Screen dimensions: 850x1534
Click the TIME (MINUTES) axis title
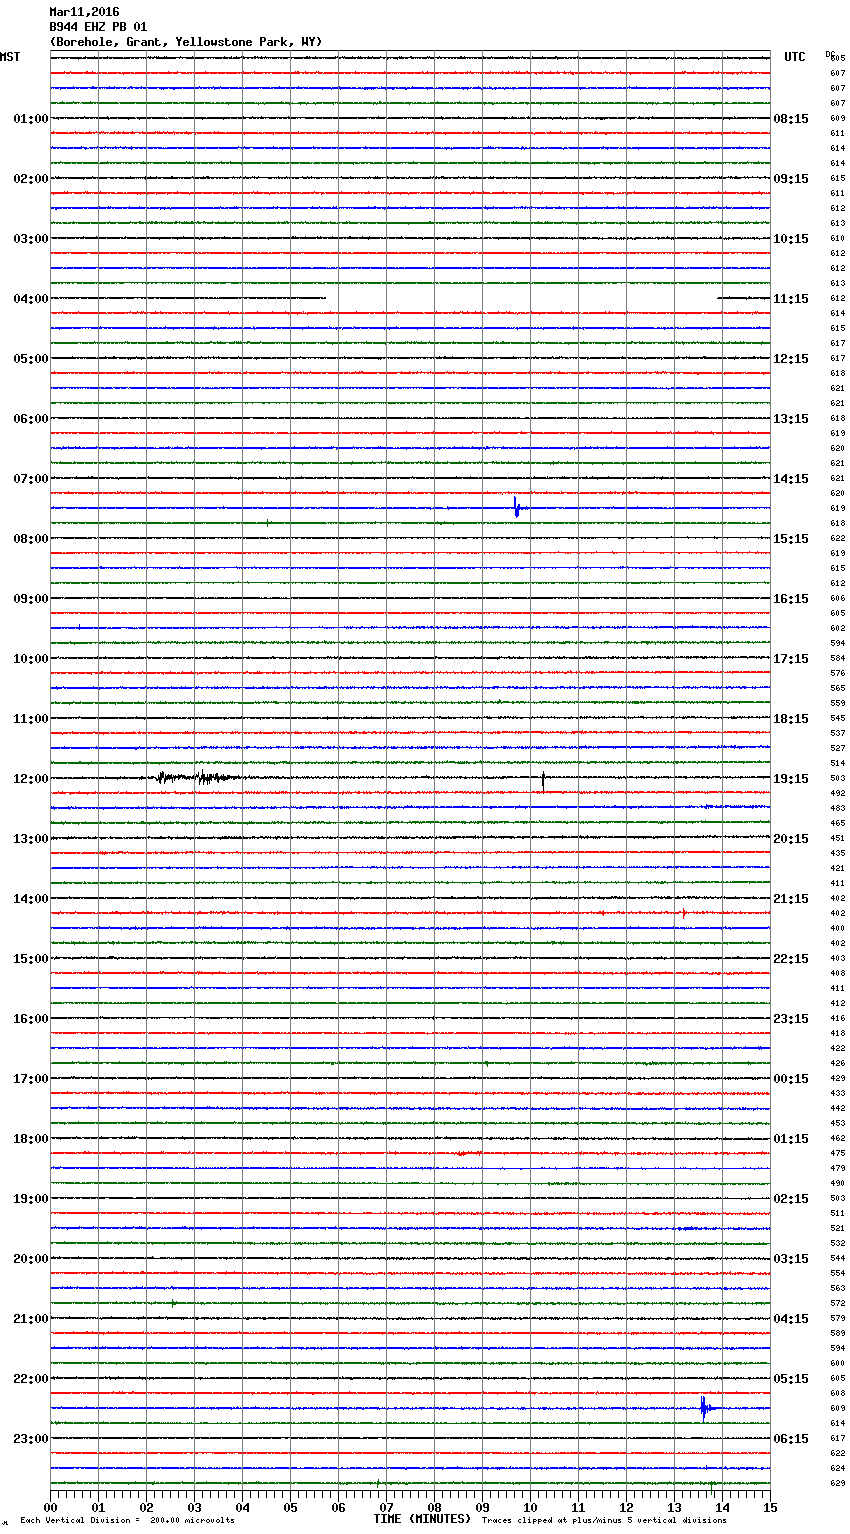click(x=422, y=1519)
